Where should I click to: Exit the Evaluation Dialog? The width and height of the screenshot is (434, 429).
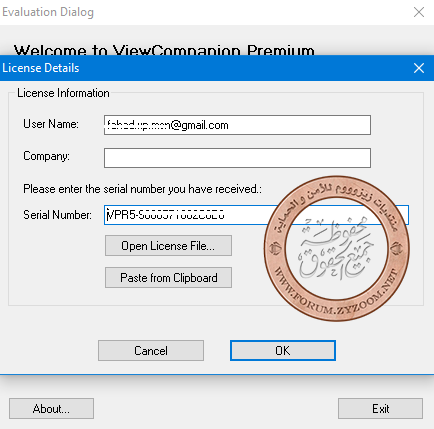pos(380,408)
